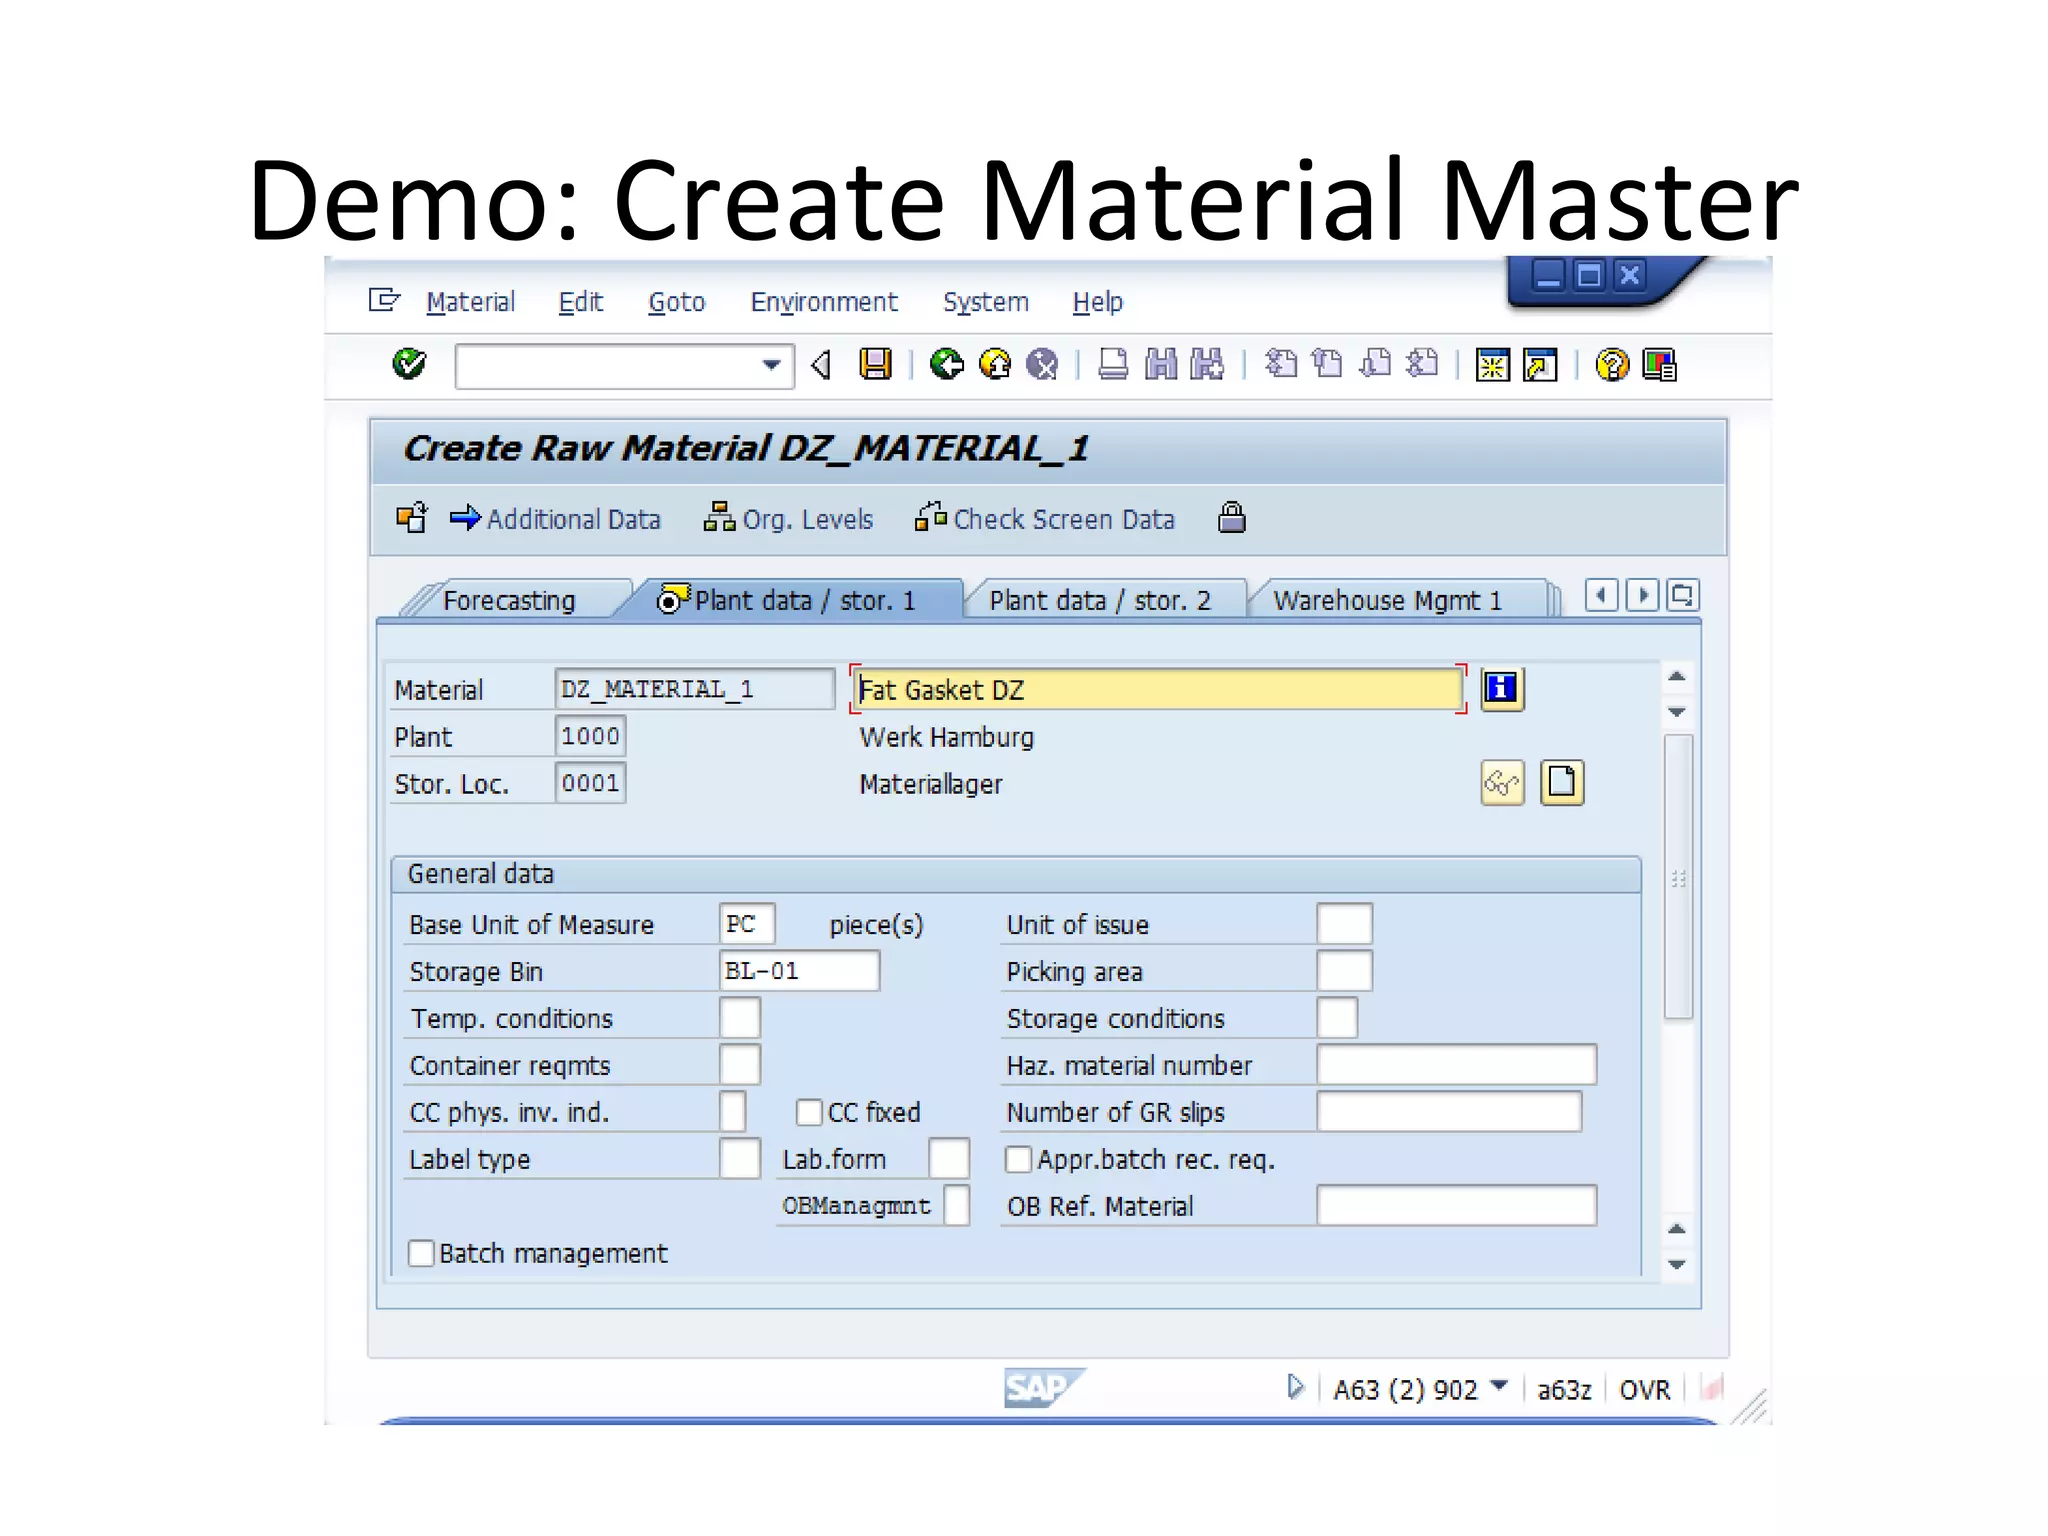
Task: Open the Help menu
Action: click(1097, 302)
